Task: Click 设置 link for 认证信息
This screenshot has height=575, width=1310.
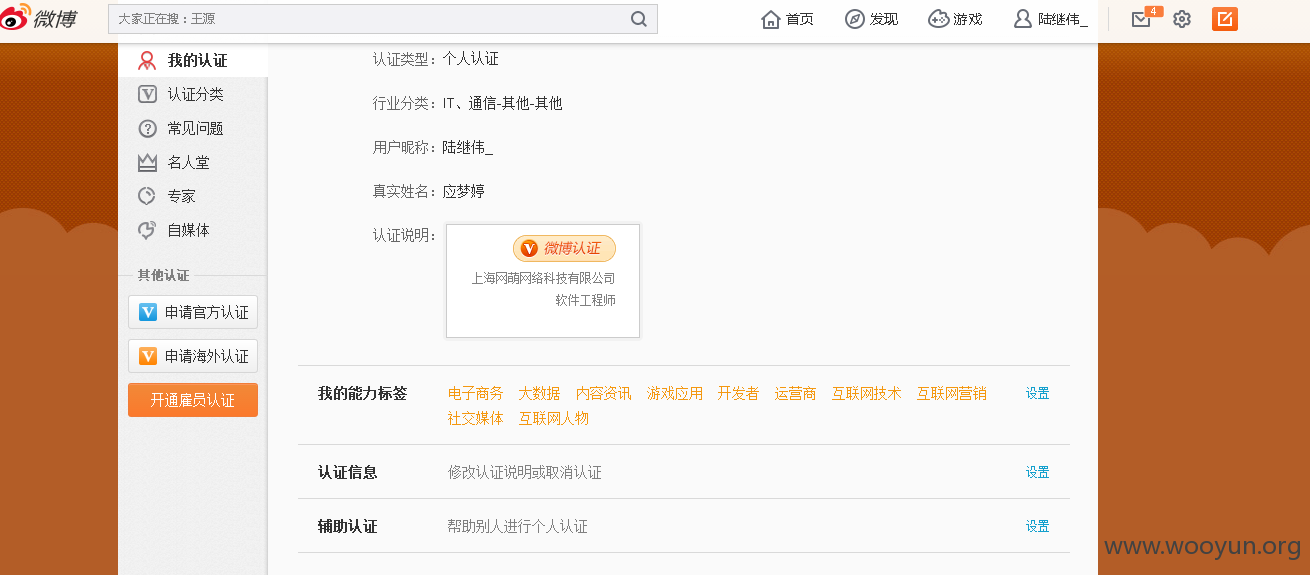Action: pyautogui.click(x=1037, y=472)
